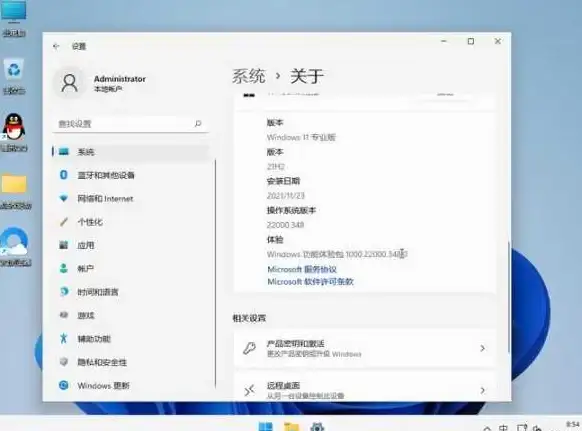Click the key icon for 产品密钥
Image resolution: width=582 pixels, height=431 pixels.
point(249,348)
